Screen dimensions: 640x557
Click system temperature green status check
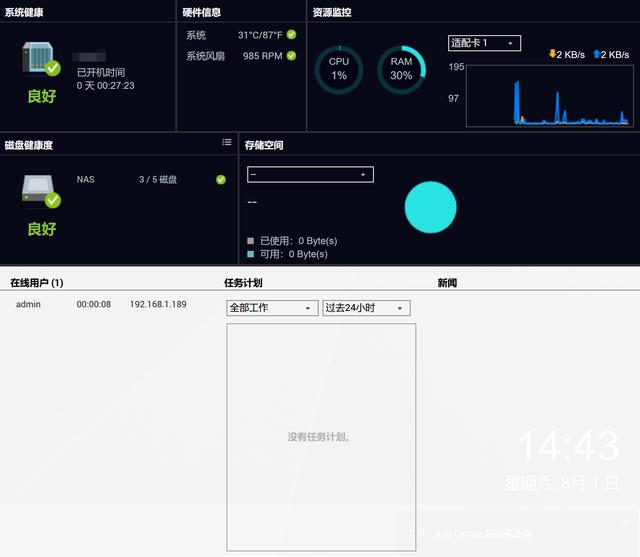tap(291, 35)
